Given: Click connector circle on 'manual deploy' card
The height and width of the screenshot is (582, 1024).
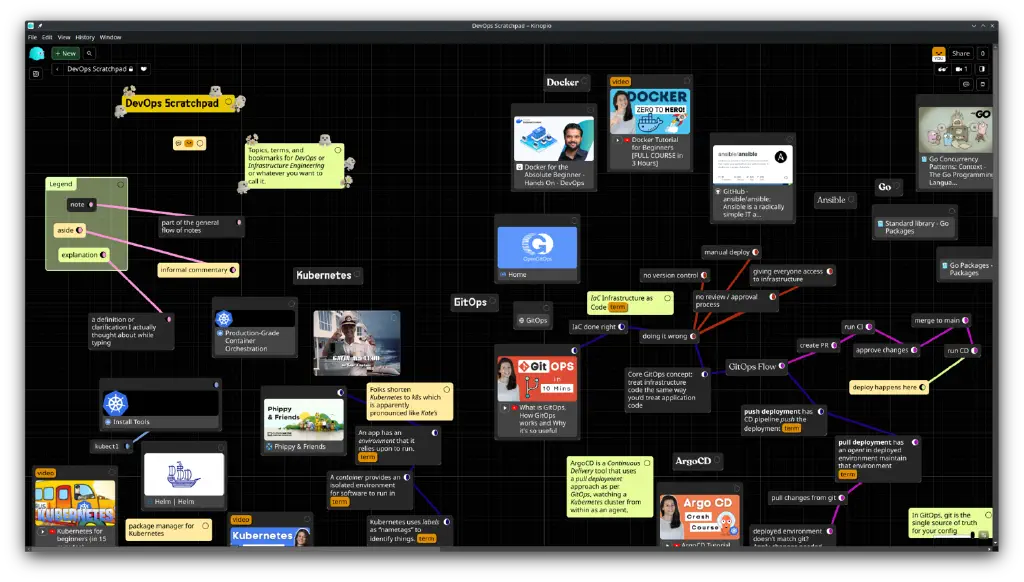Looking at the screenshot, I should tap(755, 252).
